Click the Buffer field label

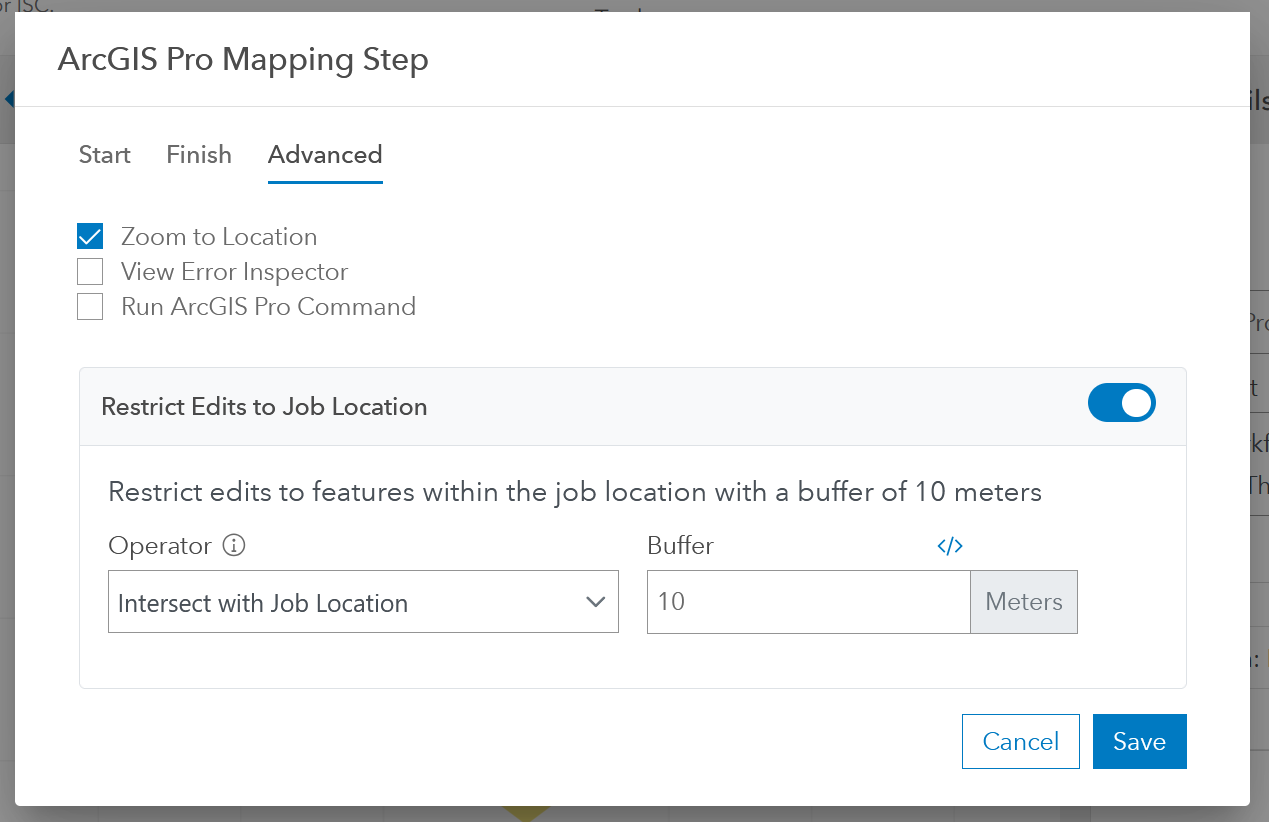coord(681,546)
